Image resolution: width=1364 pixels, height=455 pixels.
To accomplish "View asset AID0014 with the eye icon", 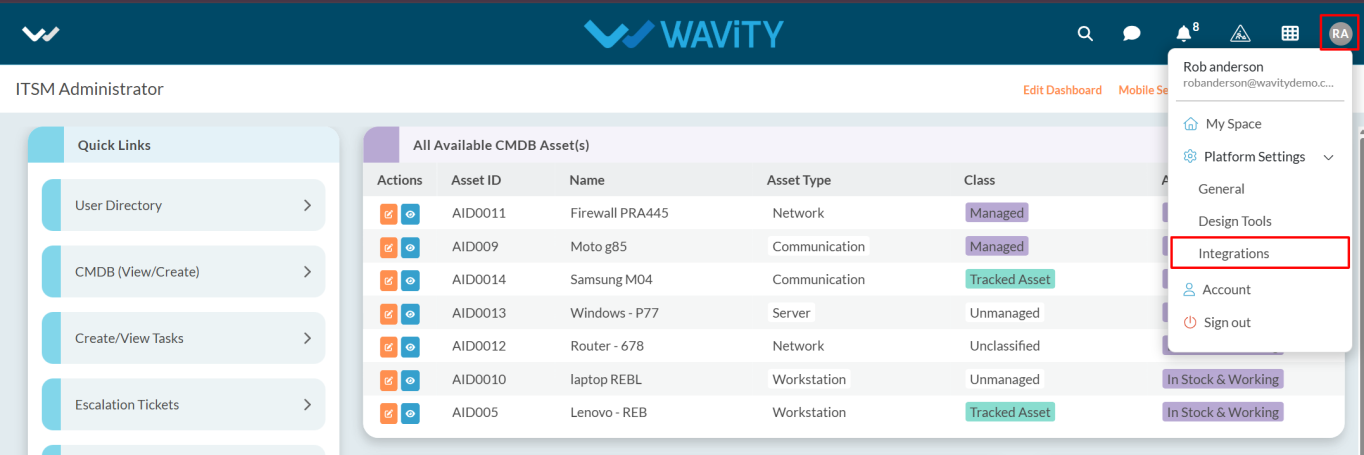I will 410,280.
